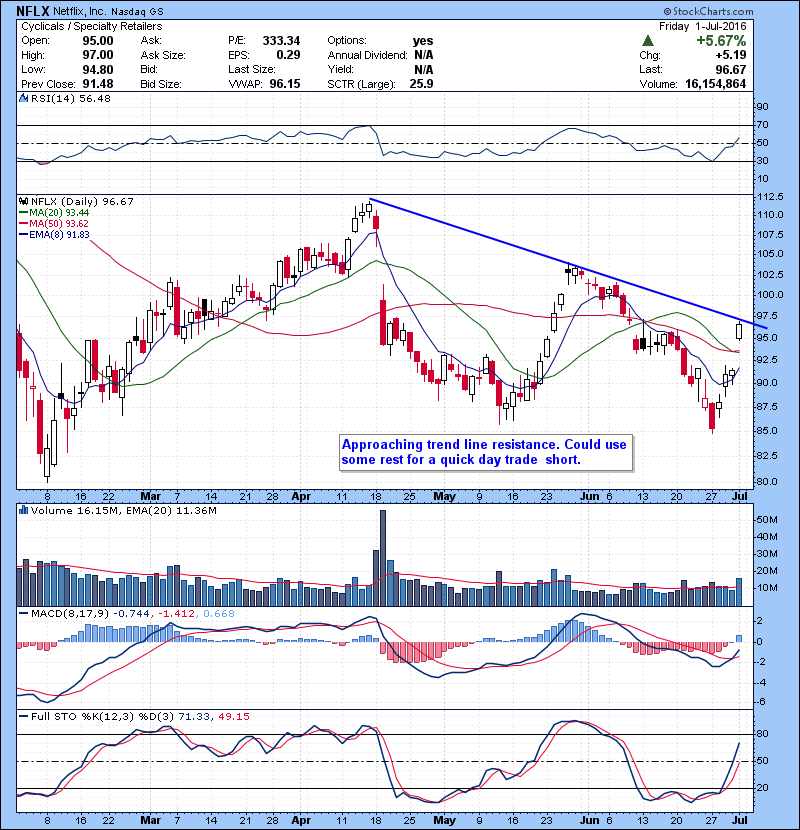The height and width of the screenshot is (830, 800).
Task: Click the tallest volume bar near April 18
Action: (x=383, y=558)
